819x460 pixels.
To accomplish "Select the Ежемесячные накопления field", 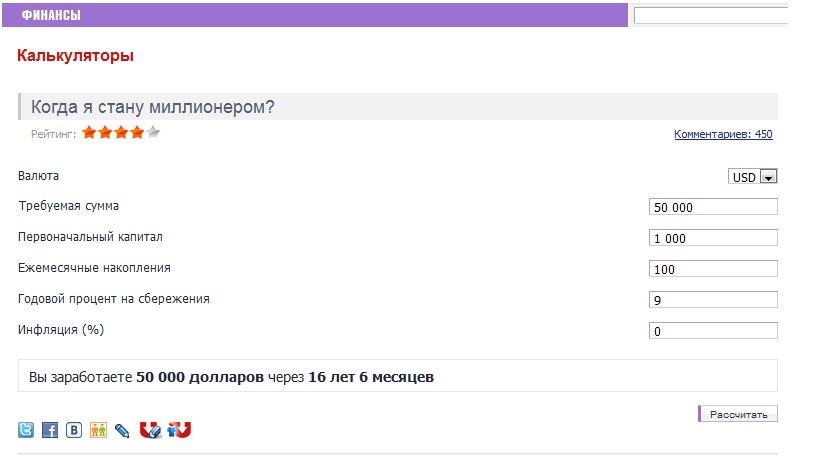I will [713, 269].
